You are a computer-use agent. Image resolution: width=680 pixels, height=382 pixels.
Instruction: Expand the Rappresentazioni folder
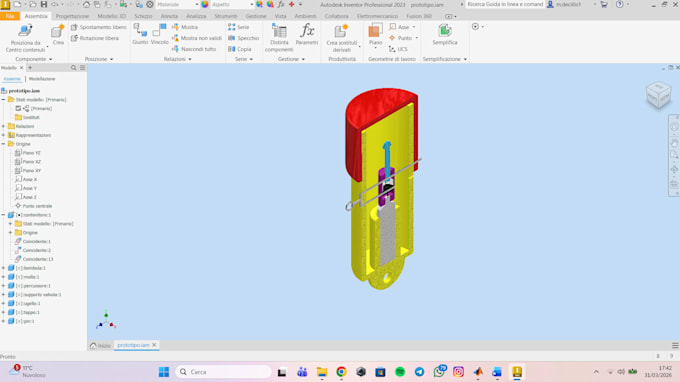pyautogui.click(x=3, y=135)
